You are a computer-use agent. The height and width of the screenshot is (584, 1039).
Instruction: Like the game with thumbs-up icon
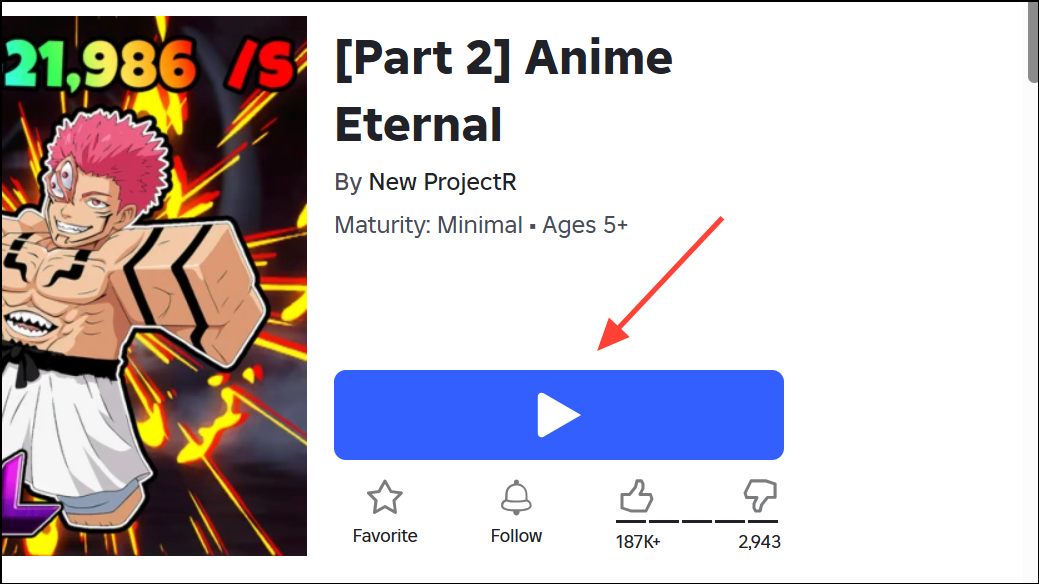pos(636,496)
